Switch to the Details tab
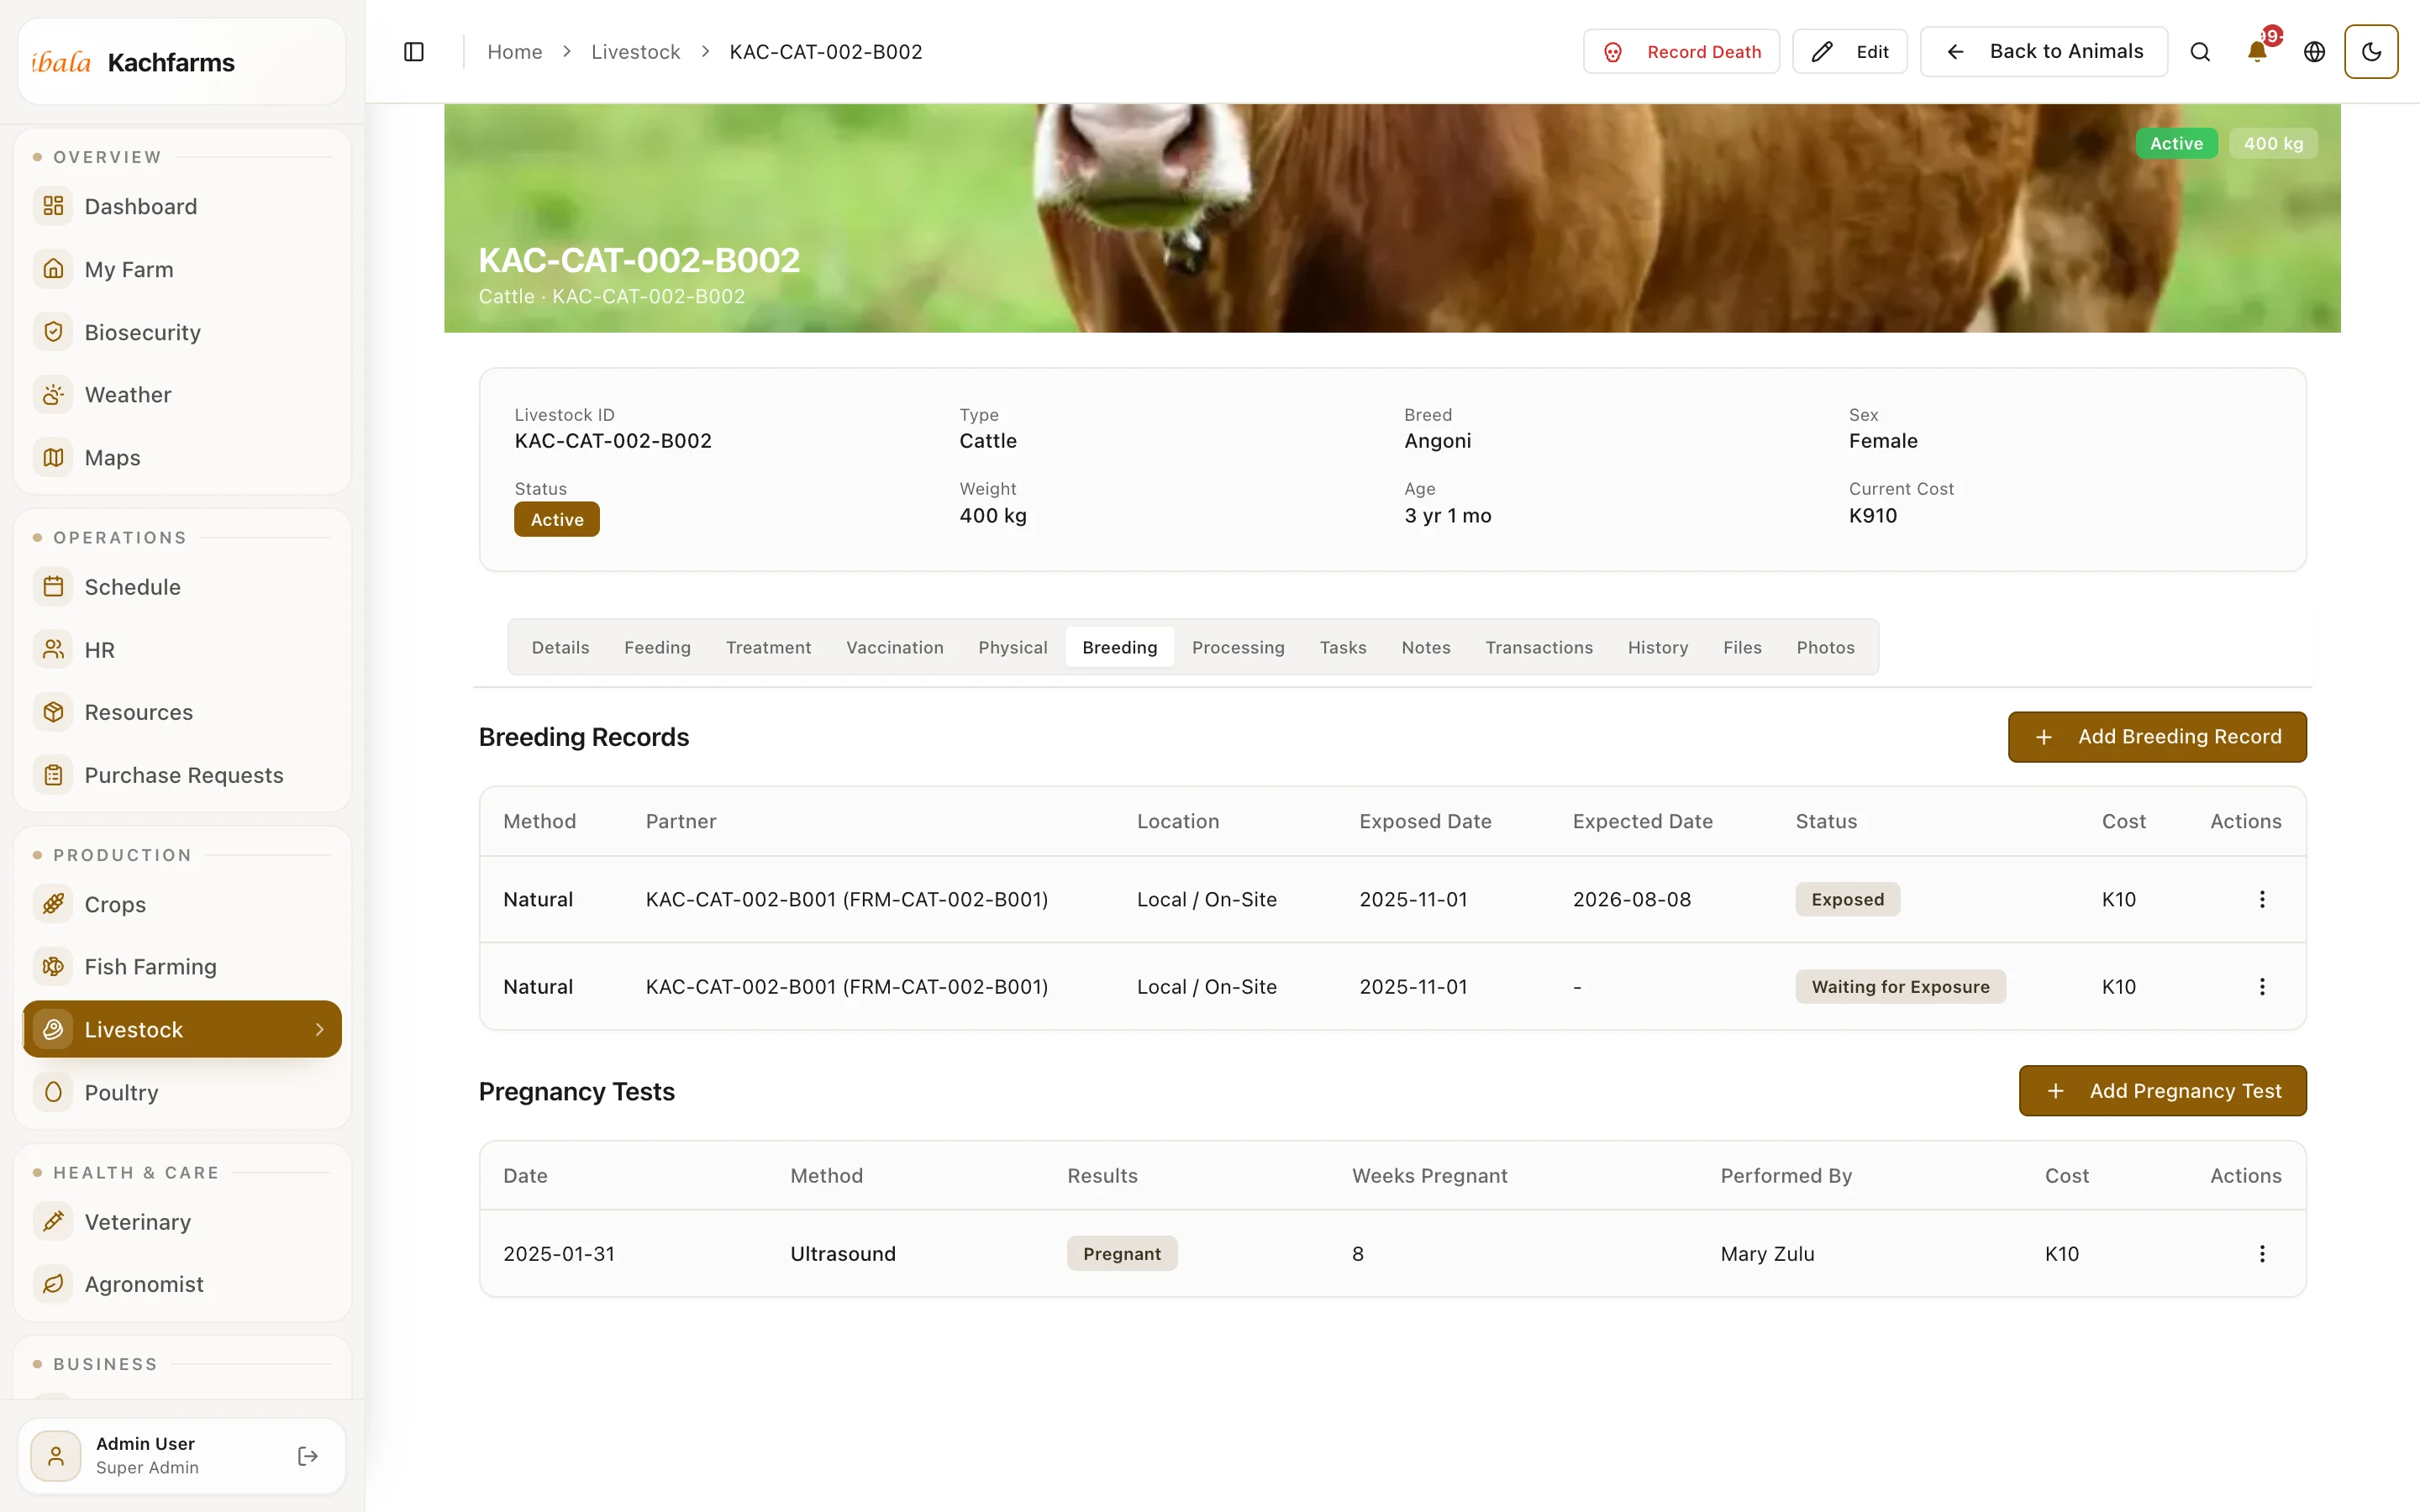 coord(560,647)
